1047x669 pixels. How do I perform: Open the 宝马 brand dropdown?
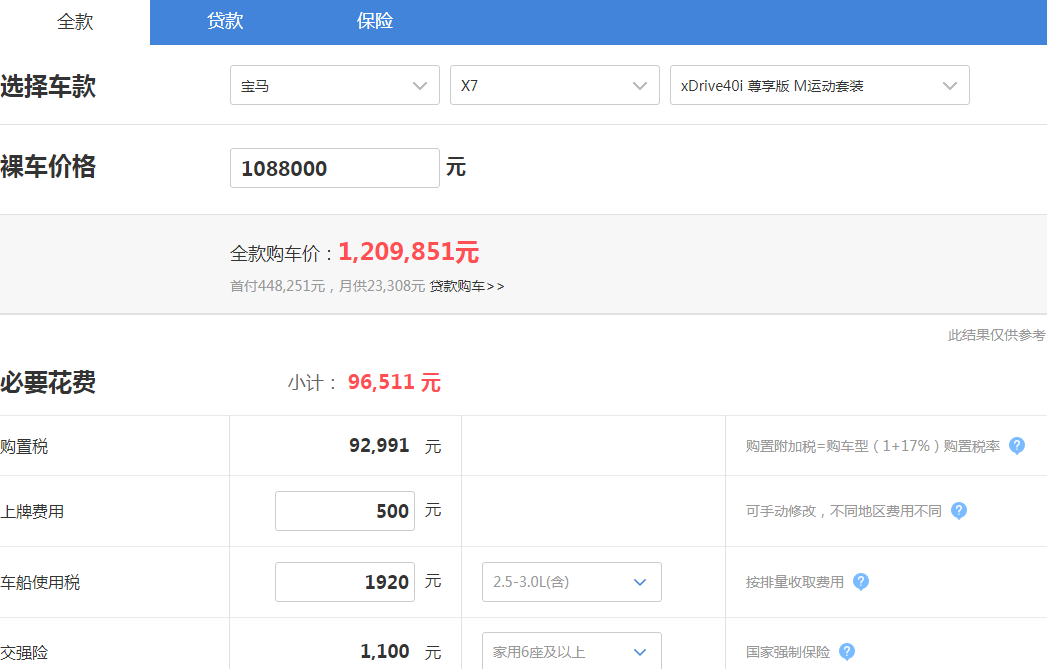335,85
